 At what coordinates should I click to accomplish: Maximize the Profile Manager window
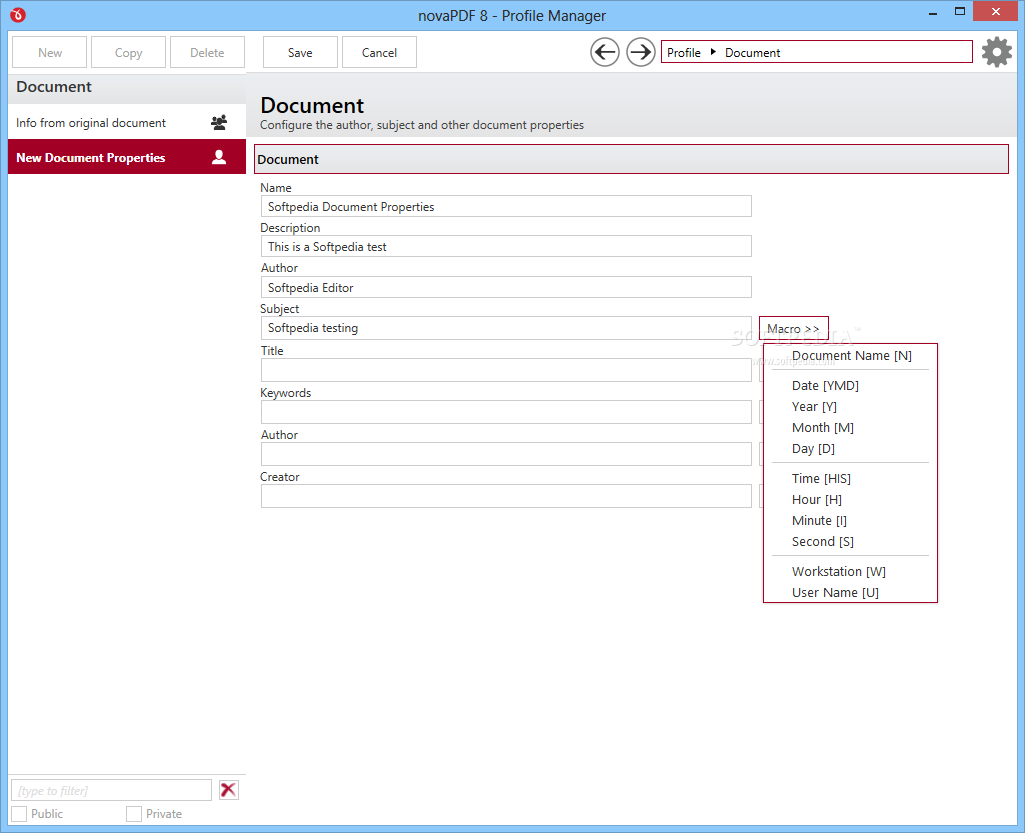pyautogui.click(x=960, y=11)
